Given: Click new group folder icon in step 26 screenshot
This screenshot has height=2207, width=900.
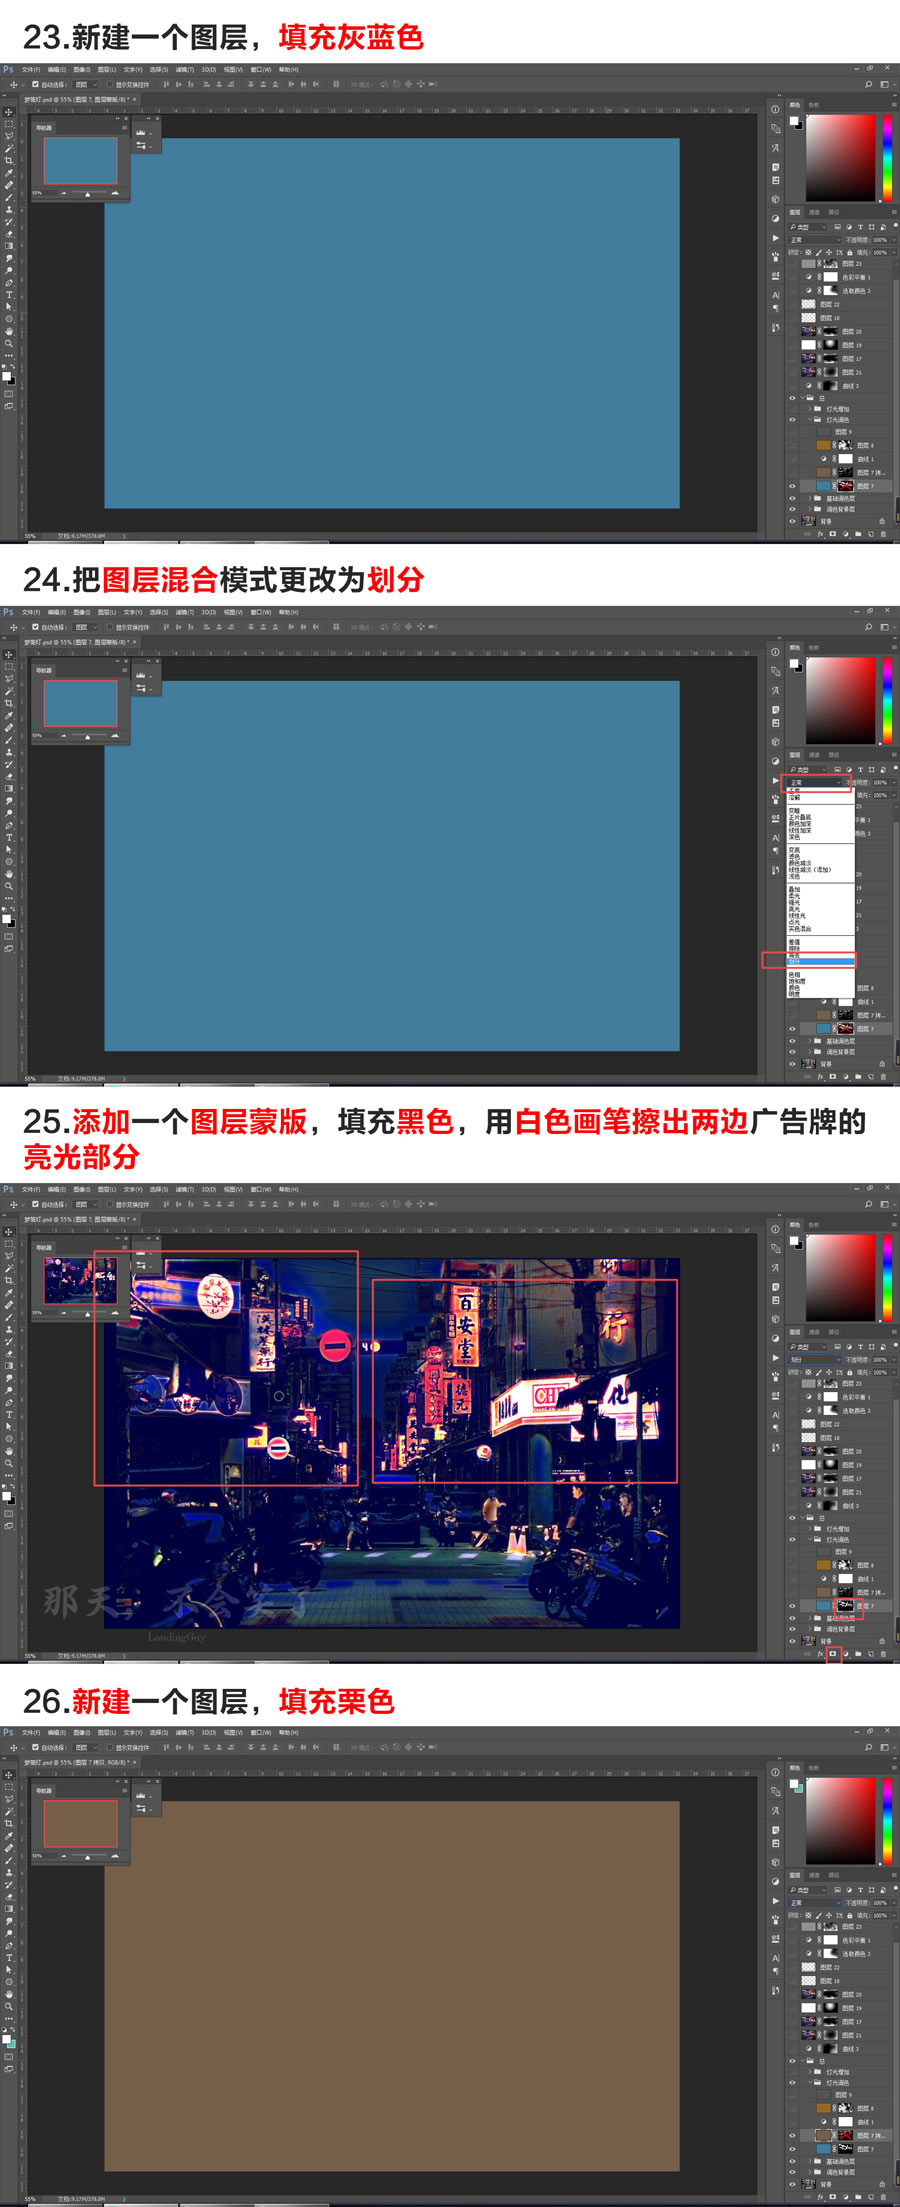Looking at the screenshot, I should click(x=858, y=2197).
